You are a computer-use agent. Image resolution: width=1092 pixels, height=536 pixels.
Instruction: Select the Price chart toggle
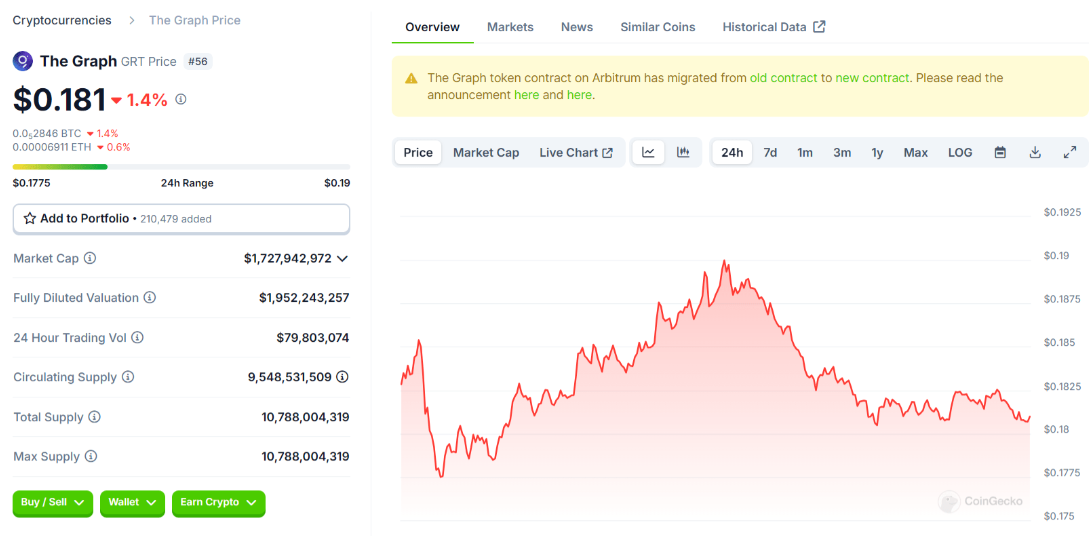click(418, 152)
